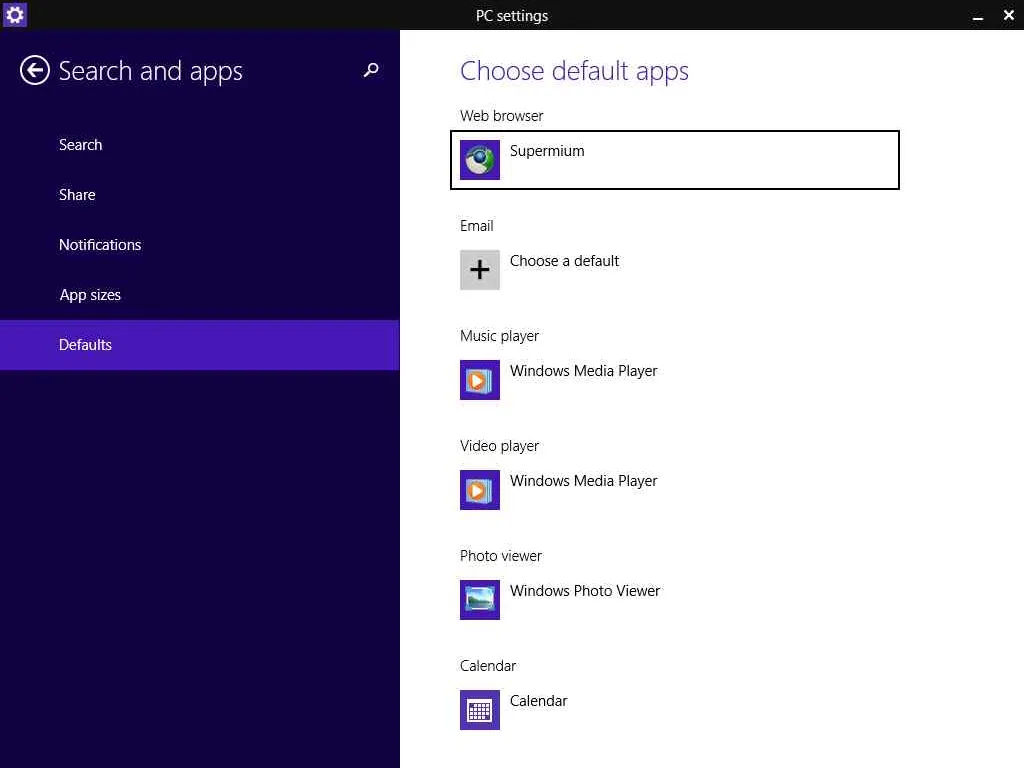Select App sizes in sidebar
This screenshot has height=768, width=1024.
click(90, 295)
